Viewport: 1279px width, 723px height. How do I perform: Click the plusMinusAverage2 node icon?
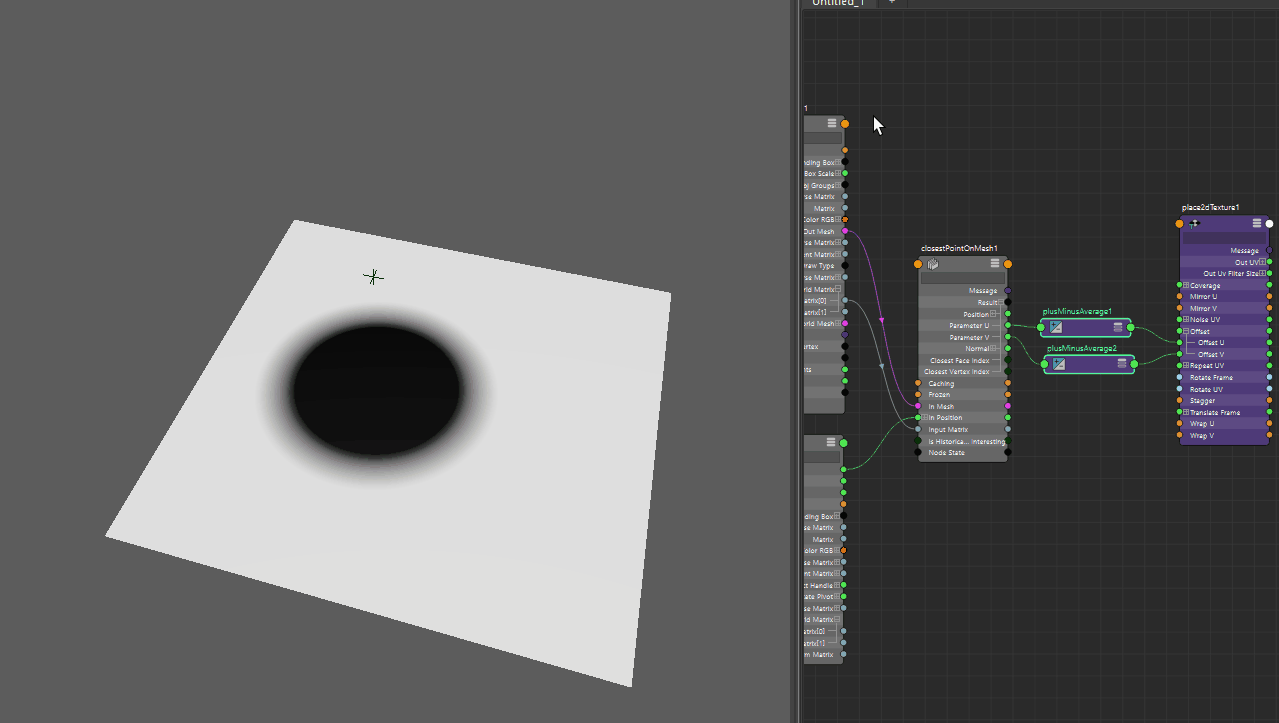pyautogui.click(x=1059, y=364)
